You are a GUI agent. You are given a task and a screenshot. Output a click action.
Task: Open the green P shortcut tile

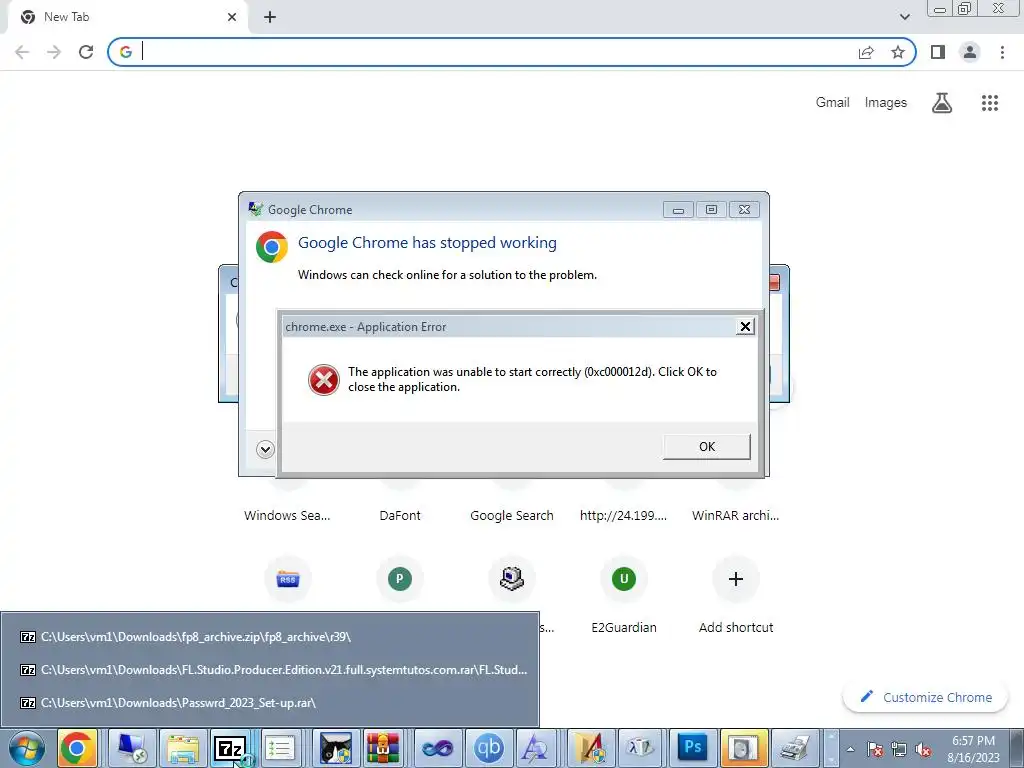400,579
